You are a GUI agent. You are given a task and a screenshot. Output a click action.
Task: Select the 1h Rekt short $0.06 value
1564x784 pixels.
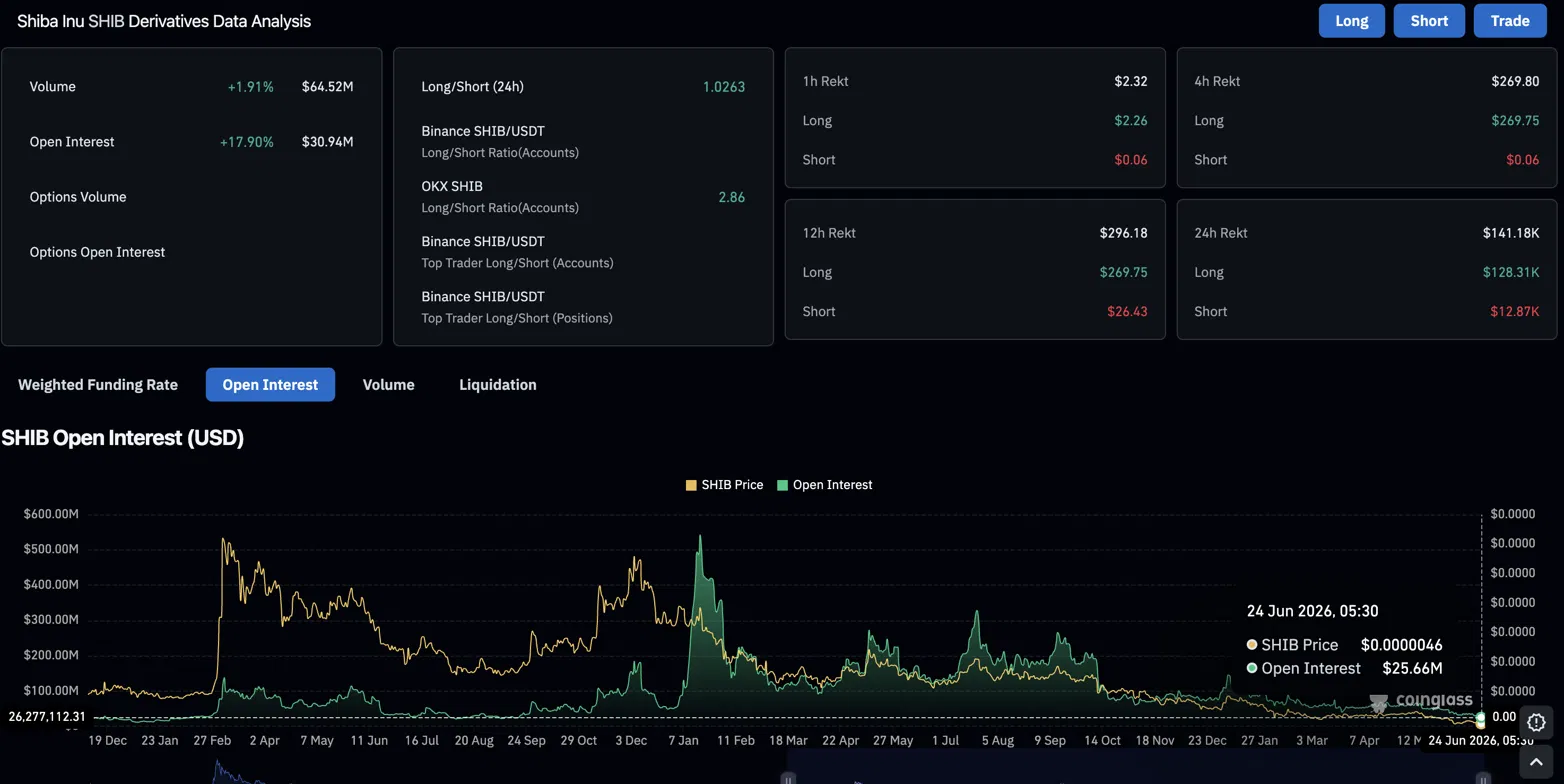click(1131, 160)
